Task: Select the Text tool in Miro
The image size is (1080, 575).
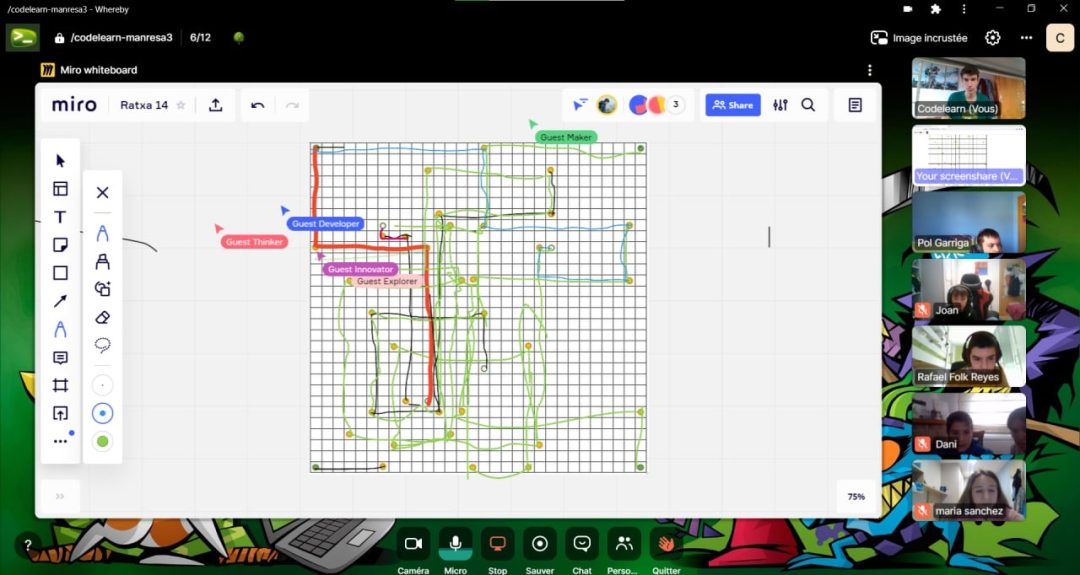Action: 61,217
